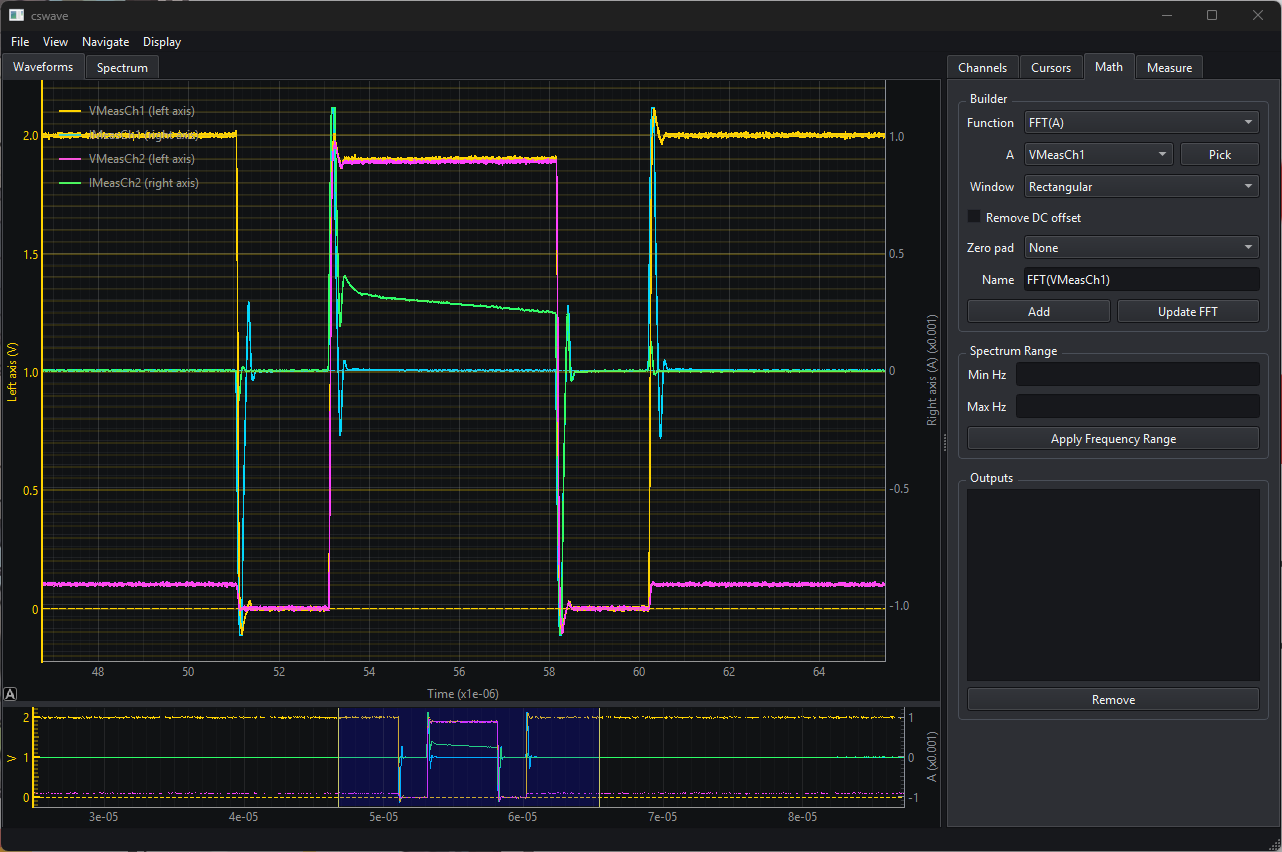This screenshot has width=1282, height=852.
Task: Open the Navigate menu
Action: pyautogui.click(x=105, y=42)
